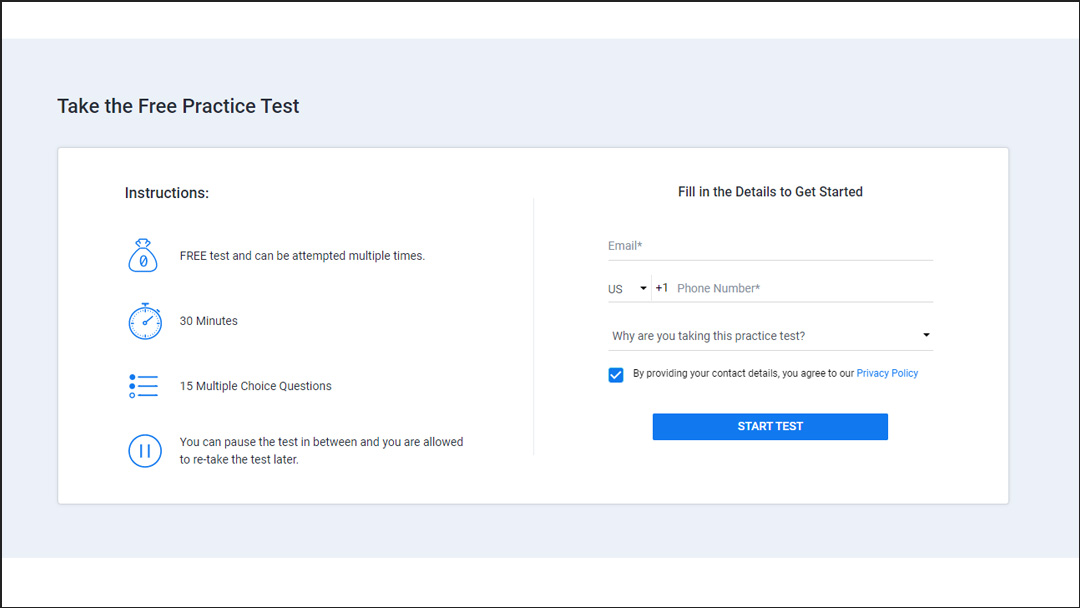
Task: Agree to the contact details consent checkbox
Action: (616, 374)
